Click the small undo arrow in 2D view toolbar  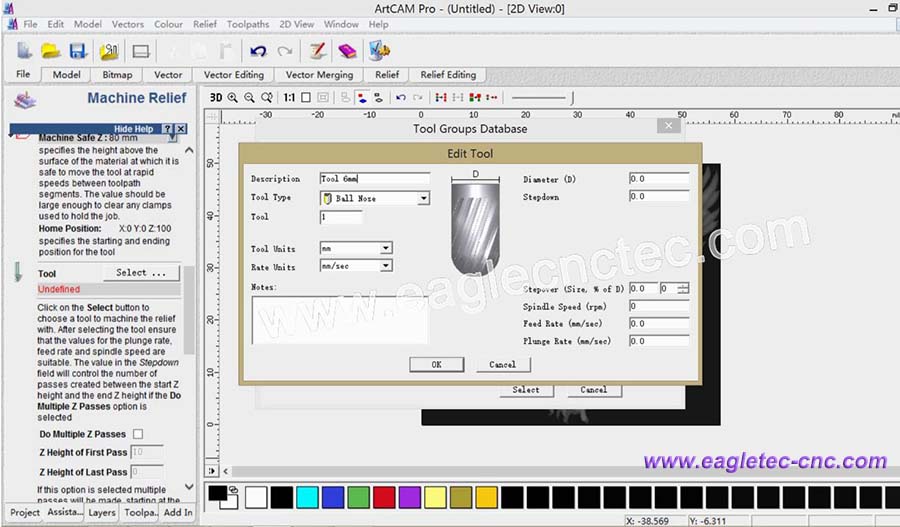tap(401, 98)
